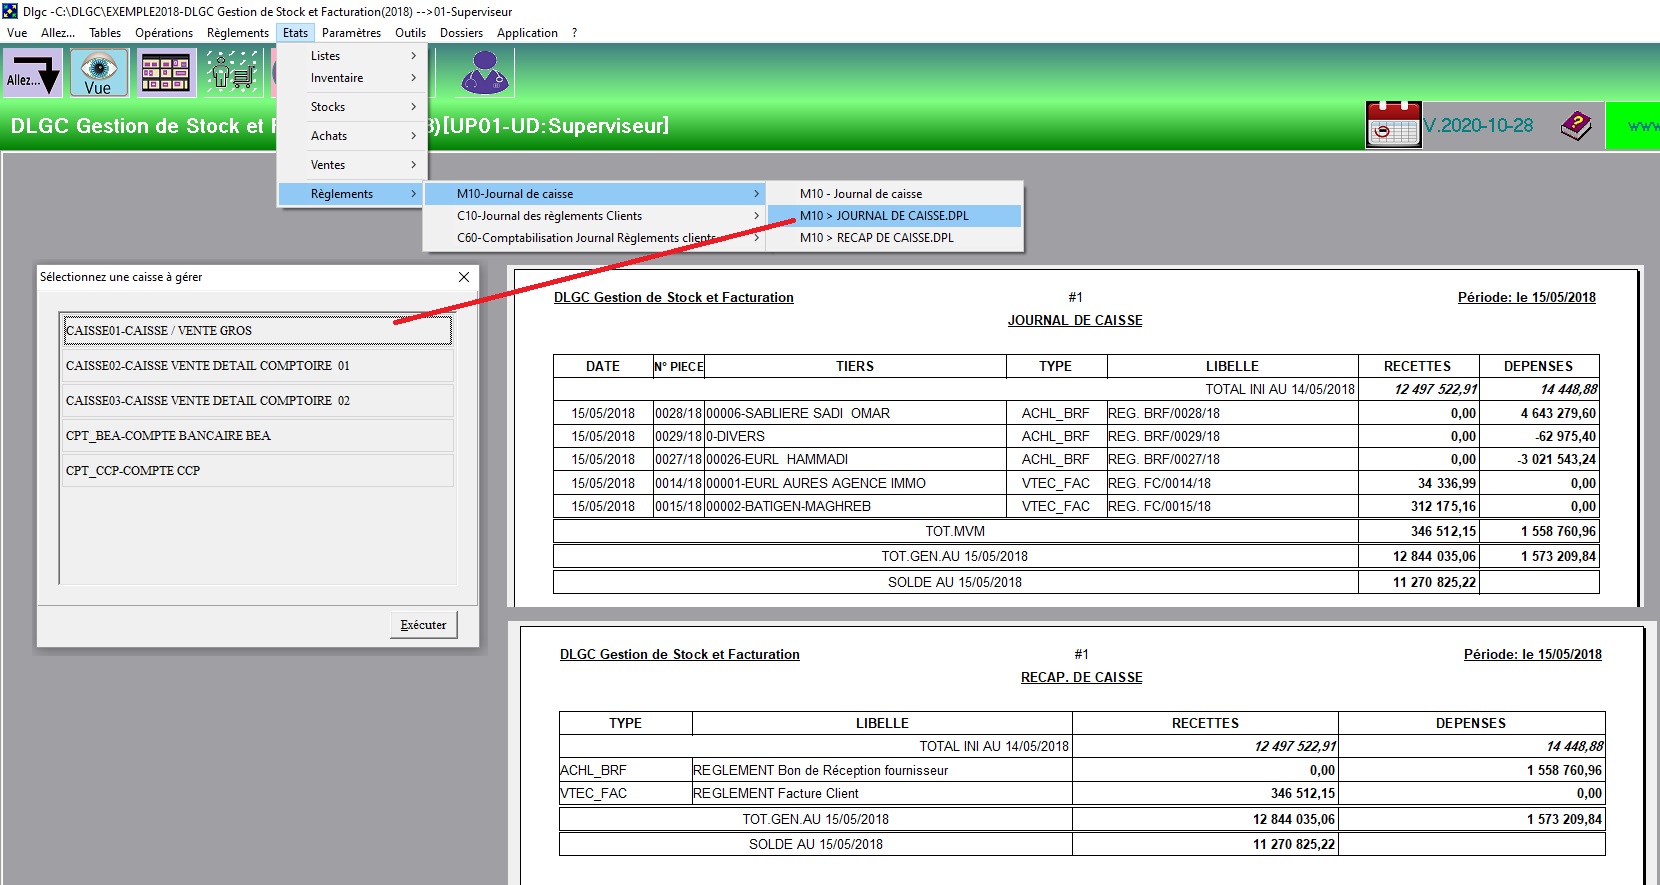The width and height of the screenshot is (1660, 885).
Task: Click the Exécuter button
Action: pyautogui.click(x=423, y=625)
